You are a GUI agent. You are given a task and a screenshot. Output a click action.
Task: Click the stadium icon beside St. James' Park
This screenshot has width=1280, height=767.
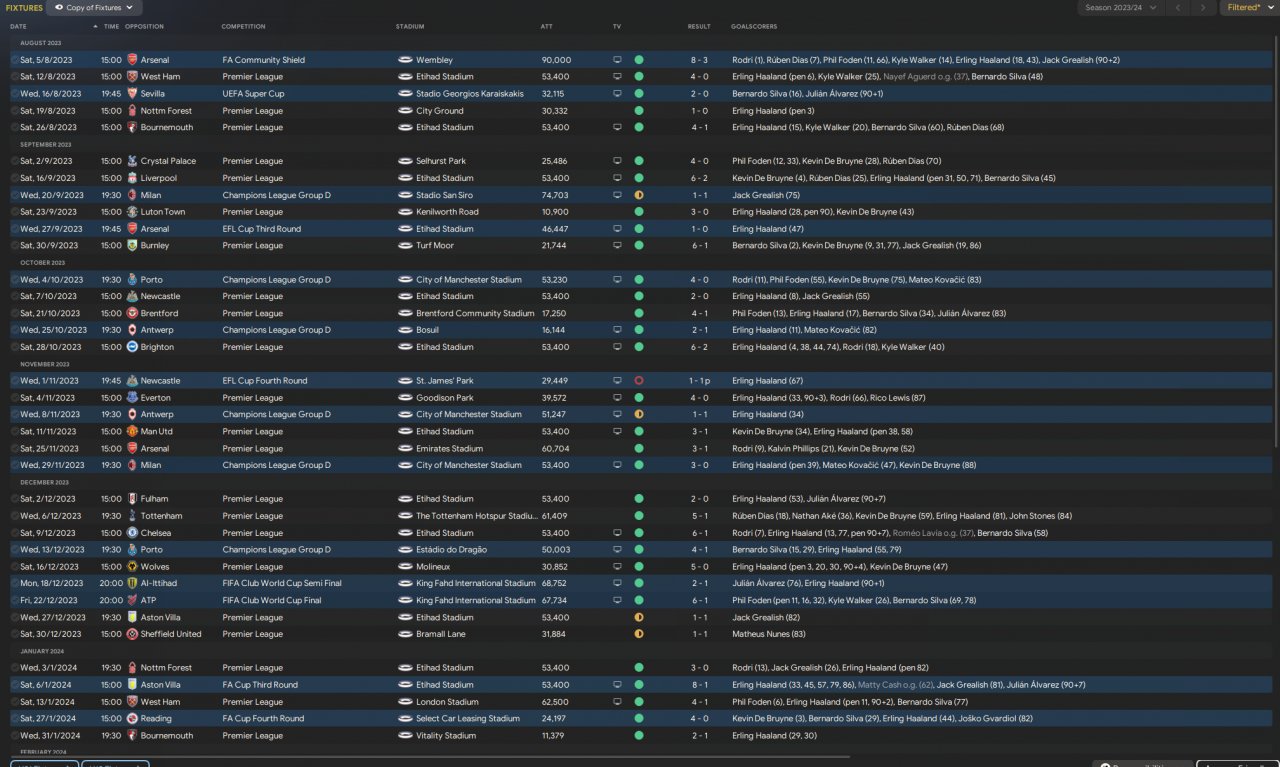pyautogui.click(x=405, y=381)
